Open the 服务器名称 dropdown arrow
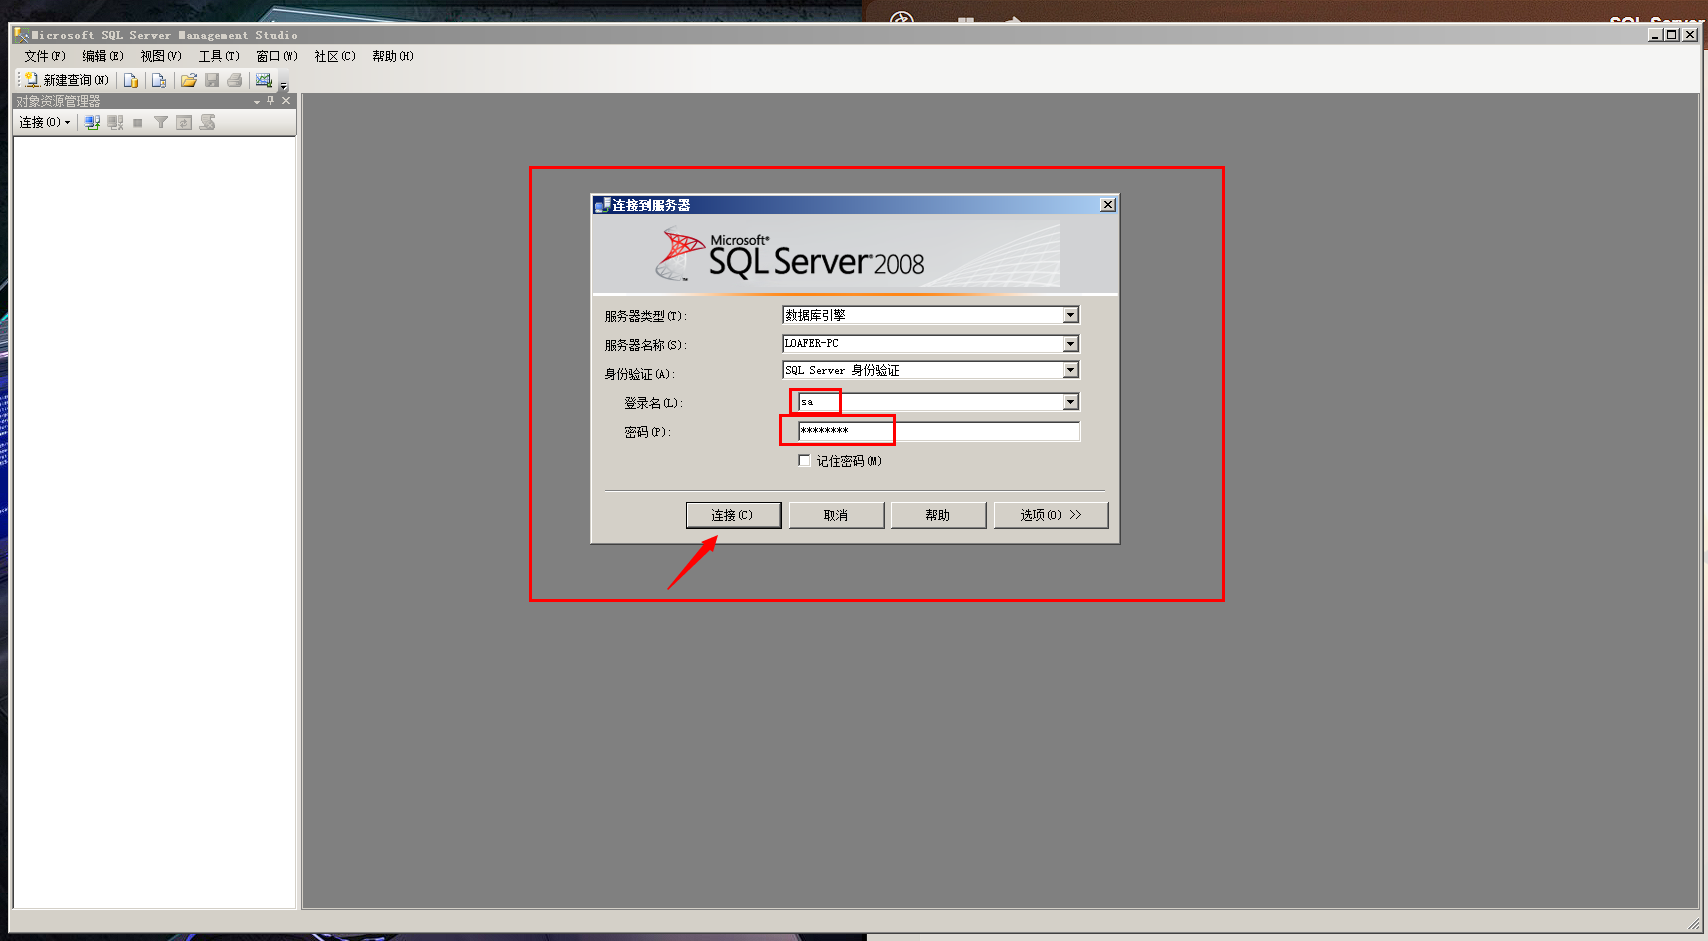This screenshot has width=1708, height=941. tap(1071, 344)
